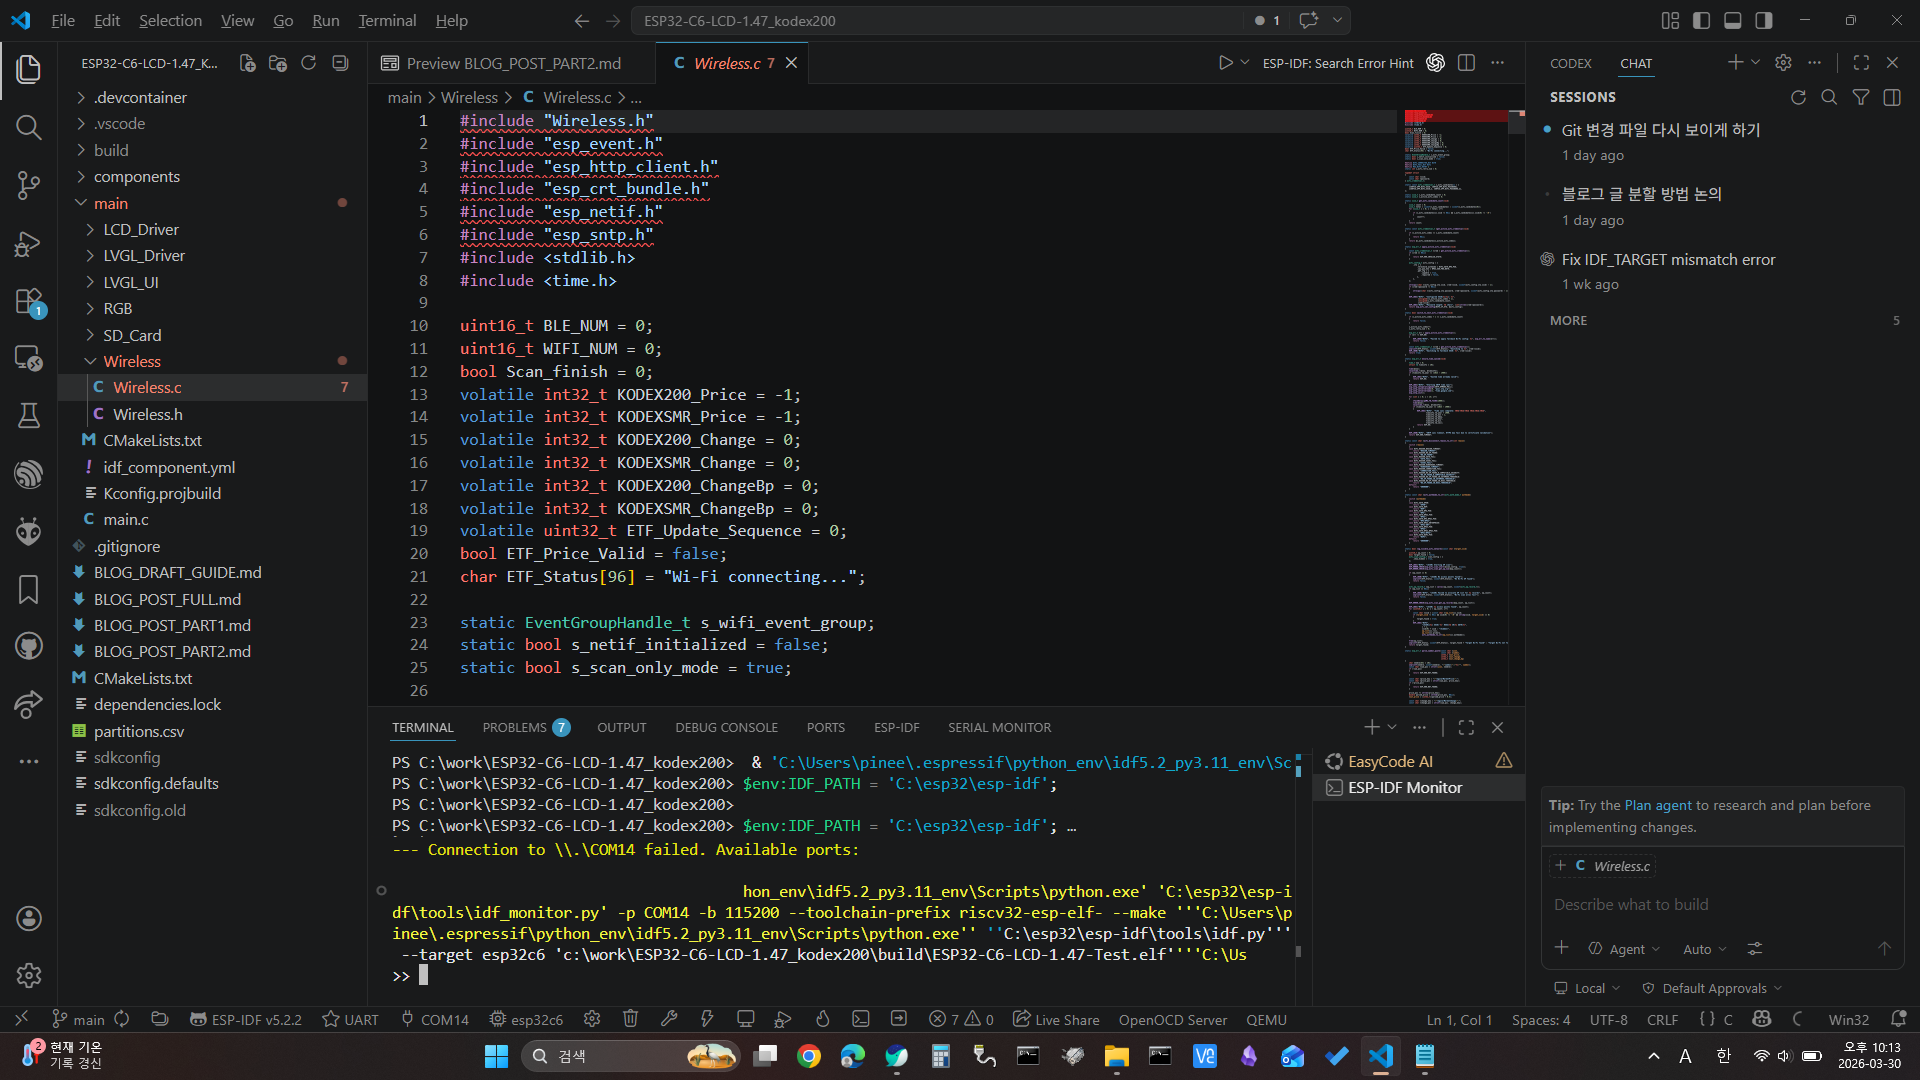Screen dimensions: 1920x1080
Task: Refresh the chat sessions list
Action: pyautogui.click(x=1798, y=97)
